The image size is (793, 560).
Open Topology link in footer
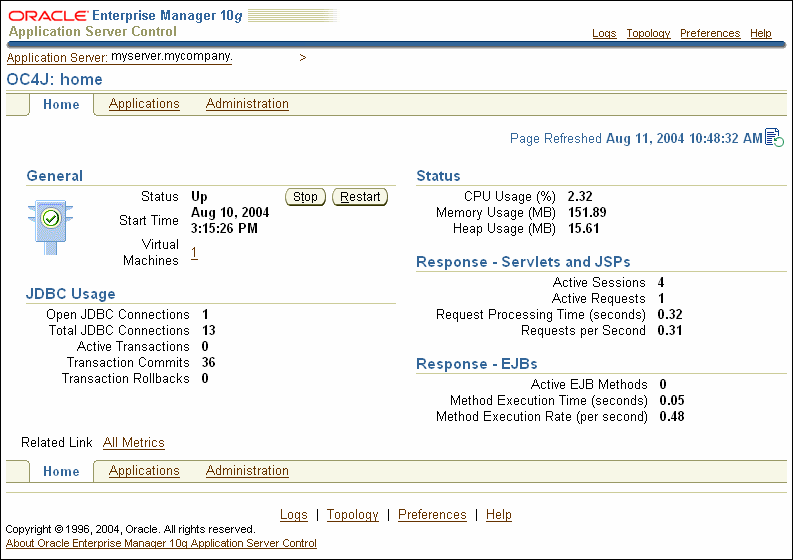click(x=353, y=514)
